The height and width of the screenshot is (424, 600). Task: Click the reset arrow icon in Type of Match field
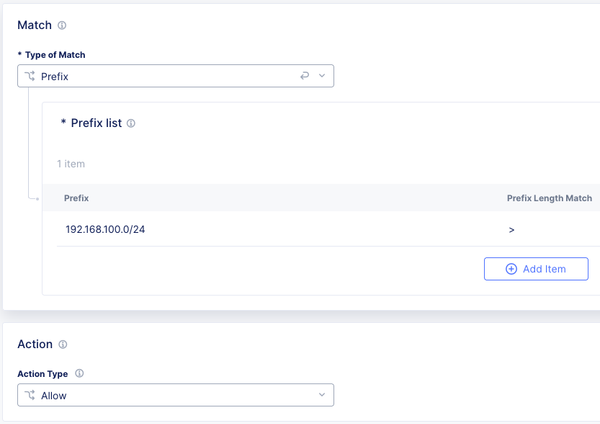coord(305,76)
